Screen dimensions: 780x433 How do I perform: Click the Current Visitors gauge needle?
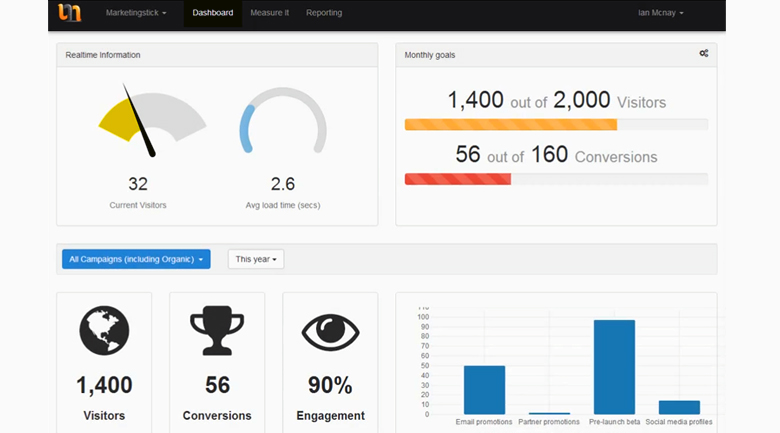click(x=140, y=122)
